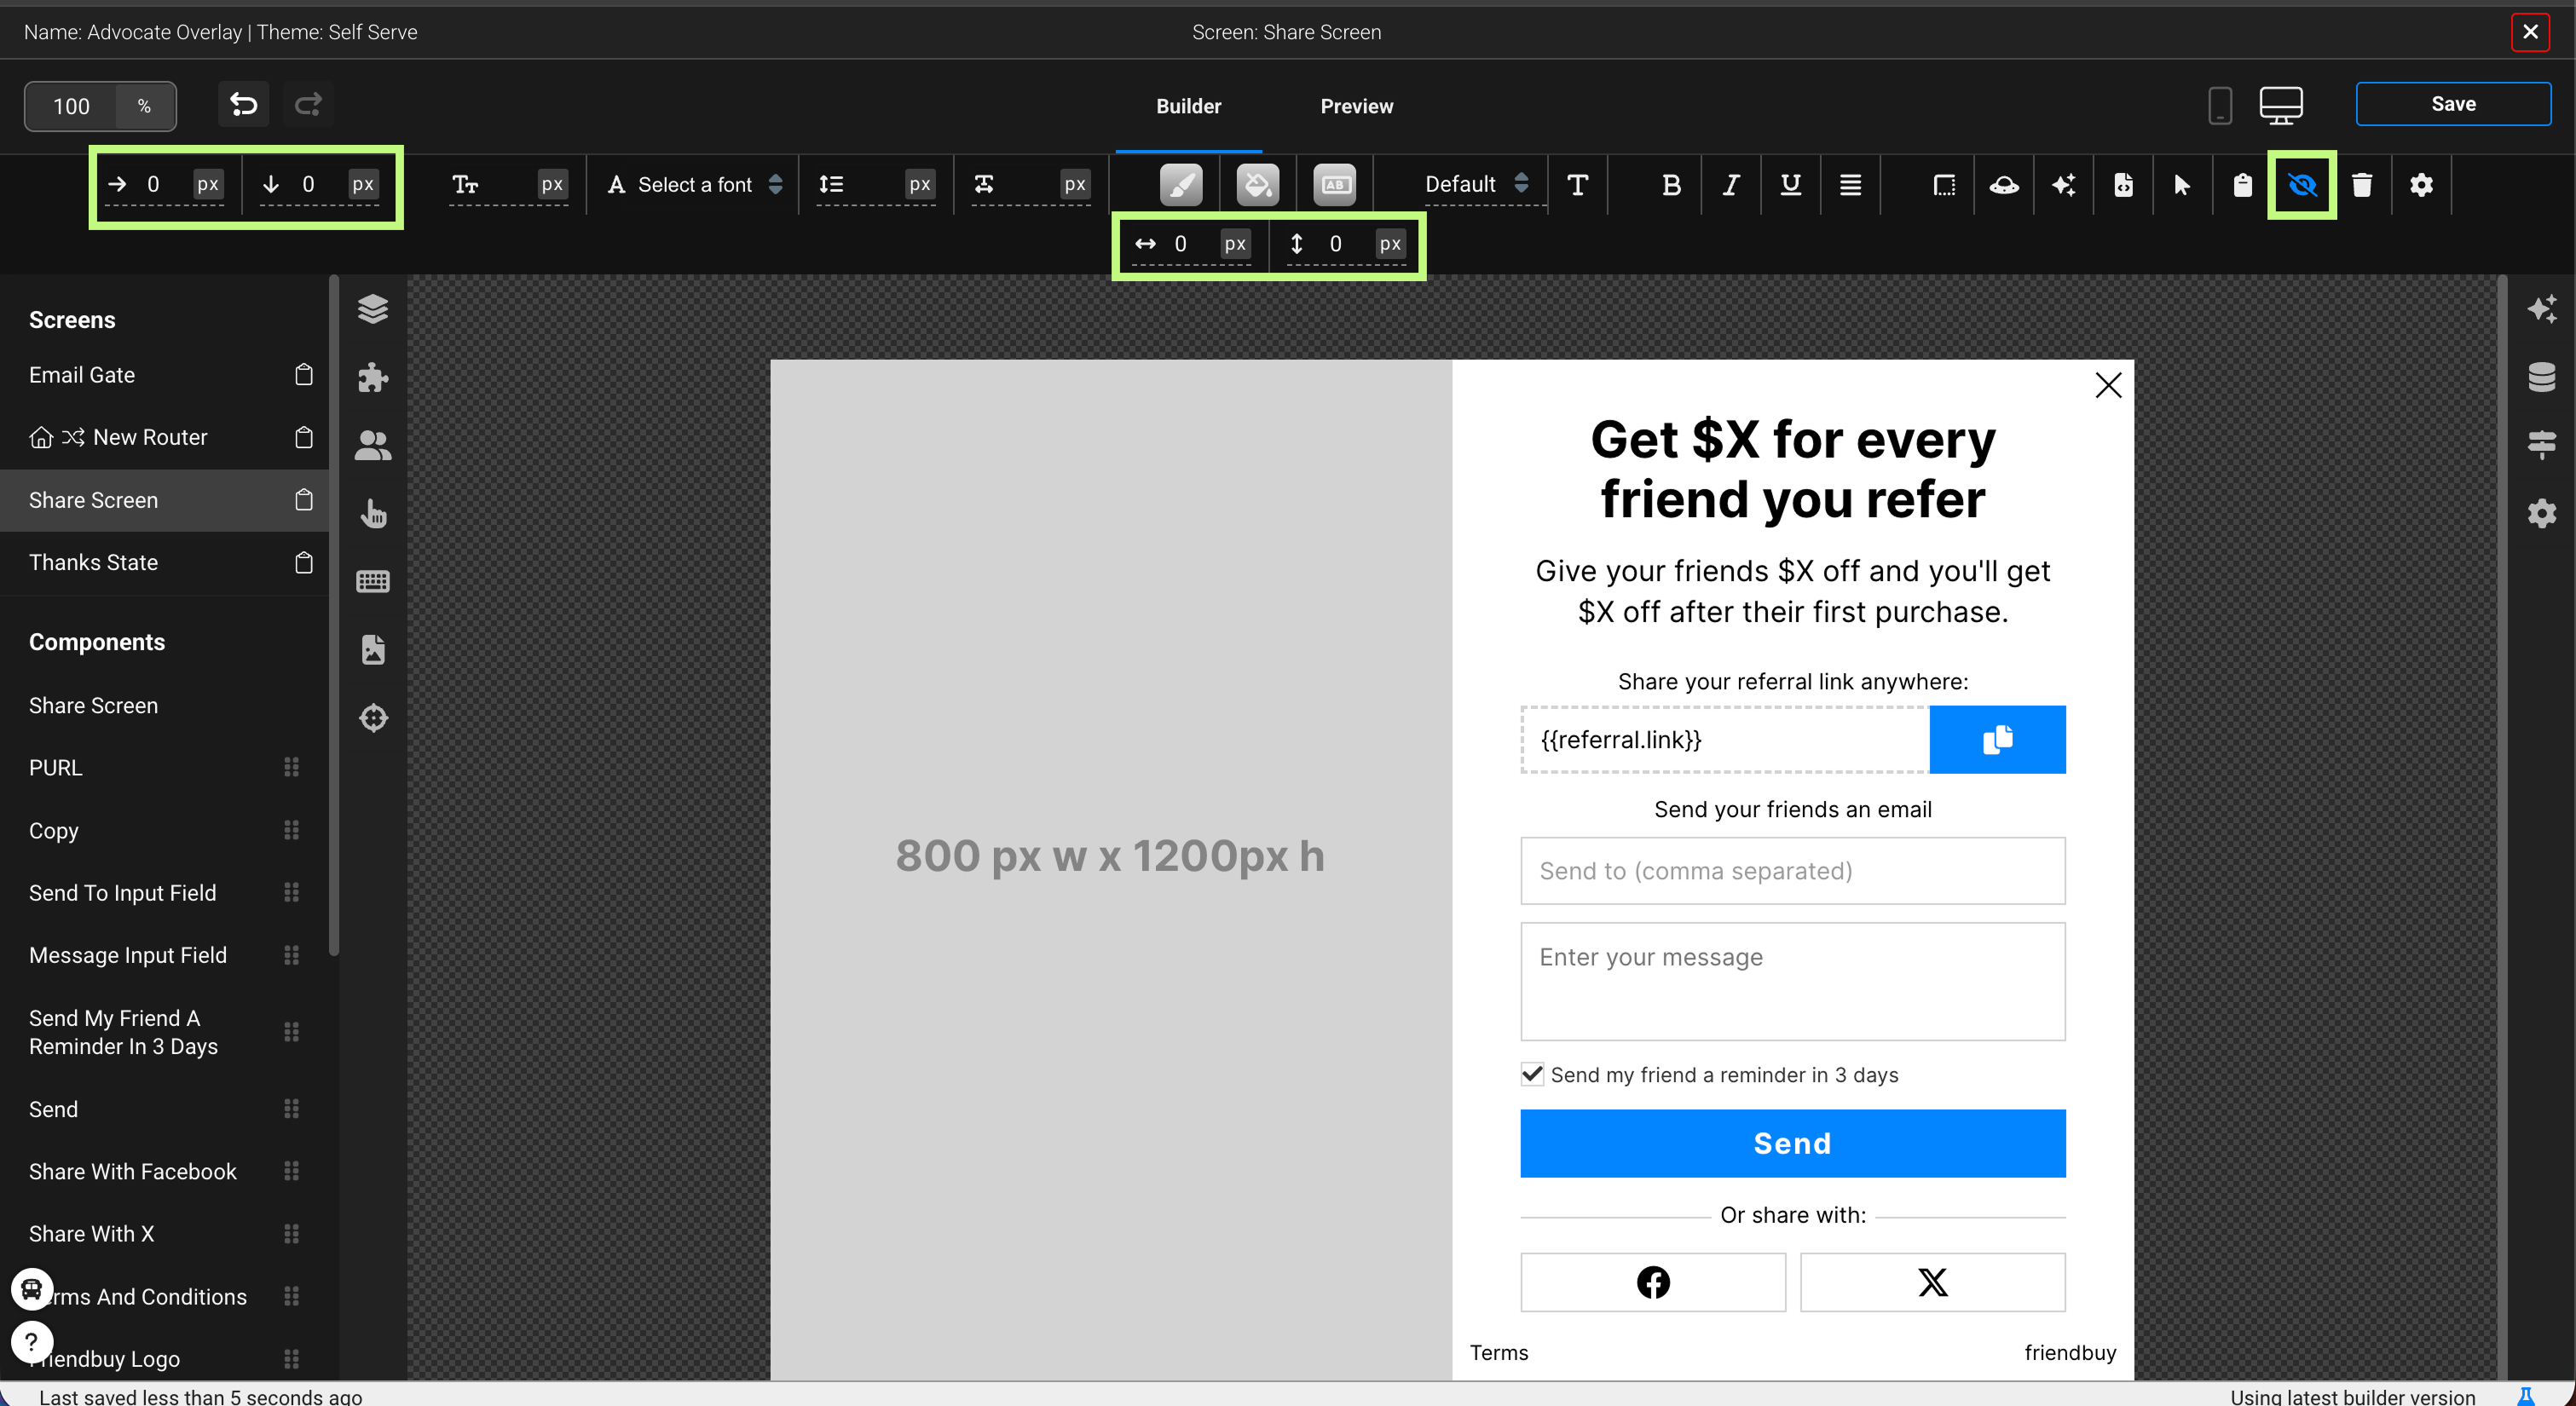Click the blue Send button
This screenshot has height=1406, width=2576.
pyautogui.click(x=1792, y=1143)
